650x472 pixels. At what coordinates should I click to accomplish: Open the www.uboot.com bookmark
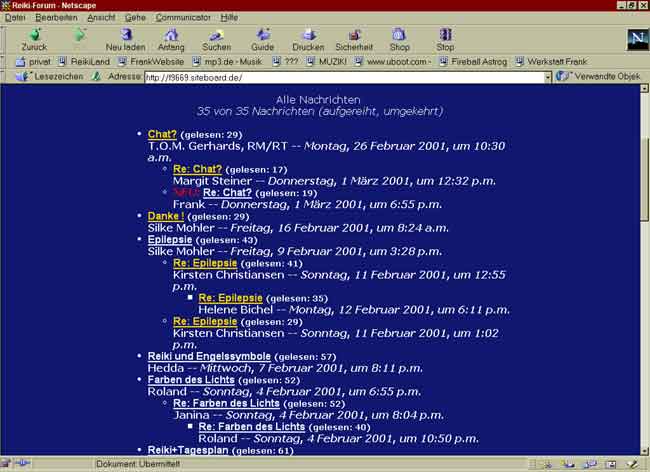tap(393, 62)
